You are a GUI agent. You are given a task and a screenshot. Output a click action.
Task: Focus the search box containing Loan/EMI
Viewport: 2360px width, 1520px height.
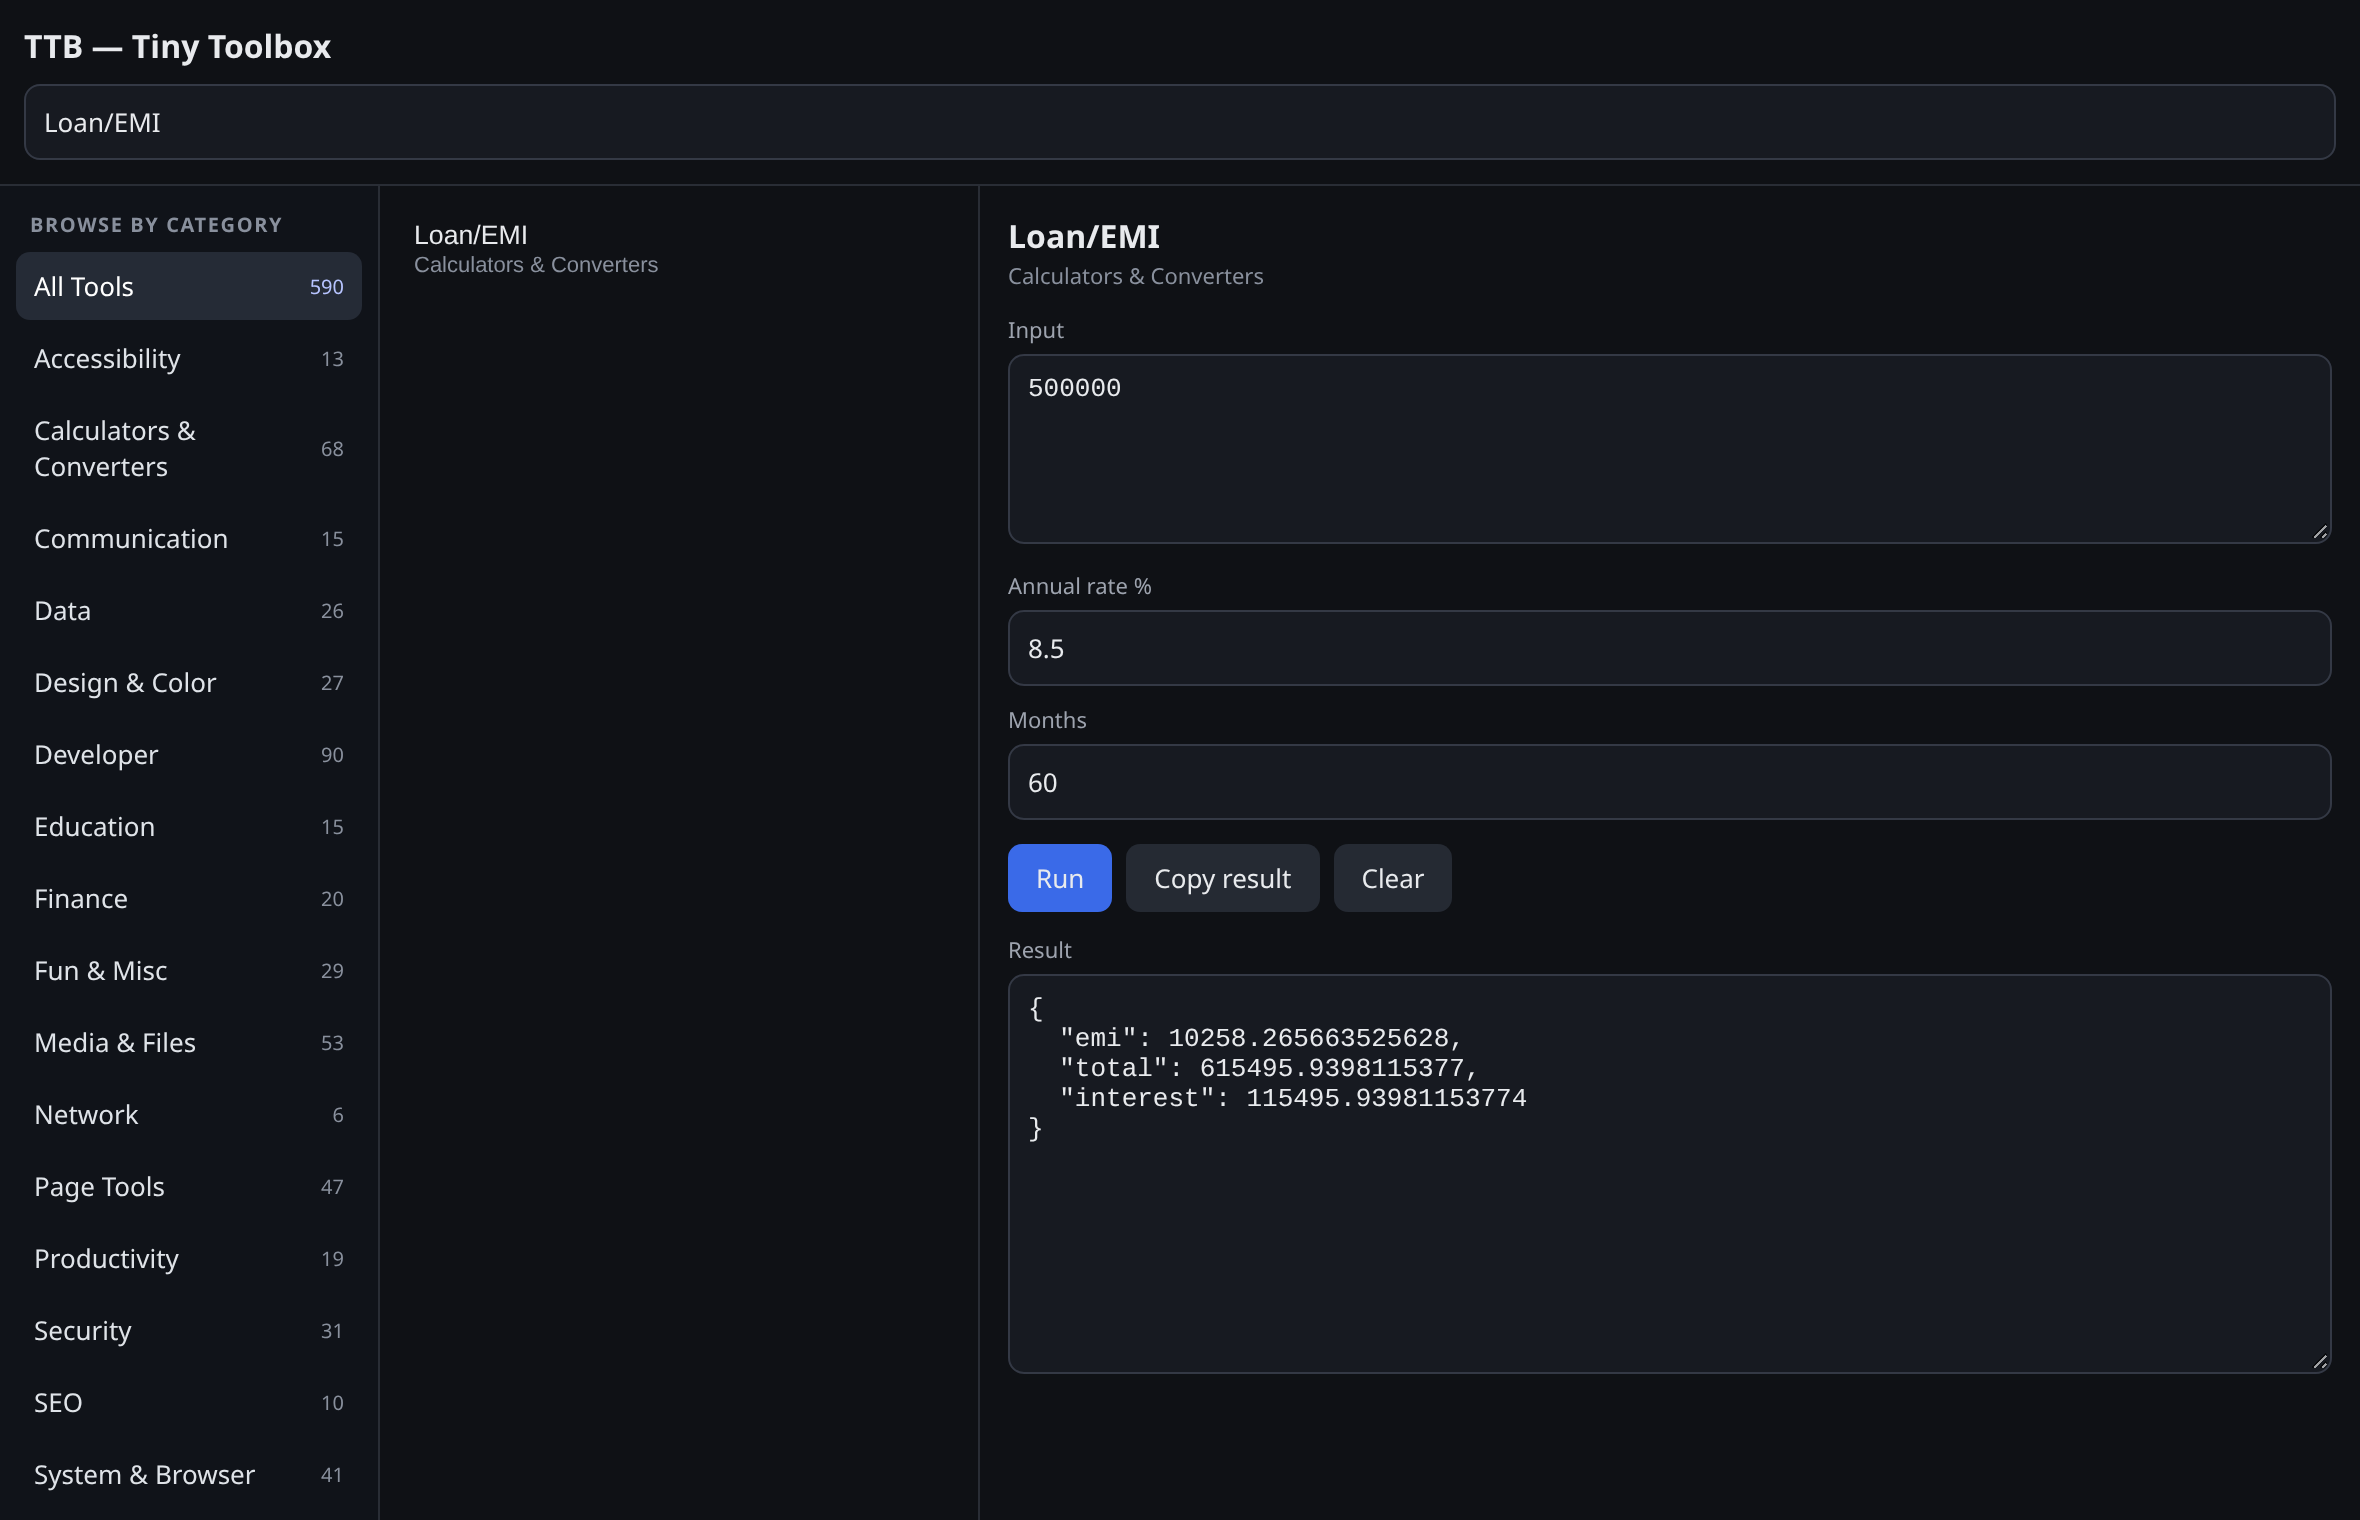[1179, 122]
